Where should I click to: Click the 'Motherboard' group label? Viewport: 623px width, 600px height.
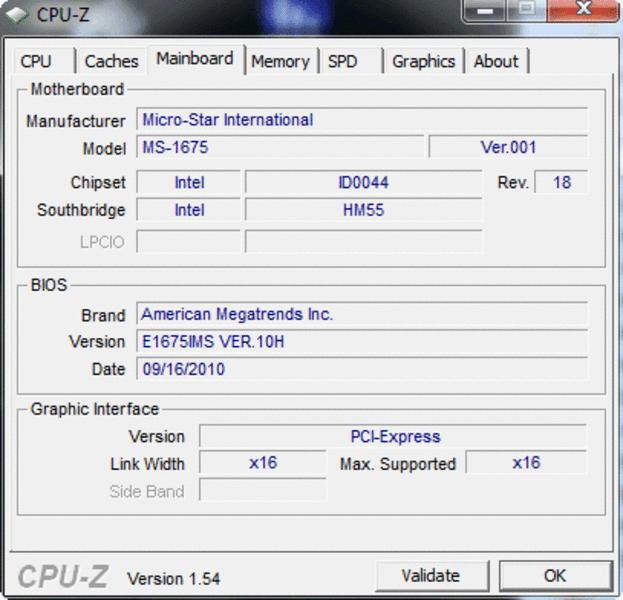pos(77,89)
